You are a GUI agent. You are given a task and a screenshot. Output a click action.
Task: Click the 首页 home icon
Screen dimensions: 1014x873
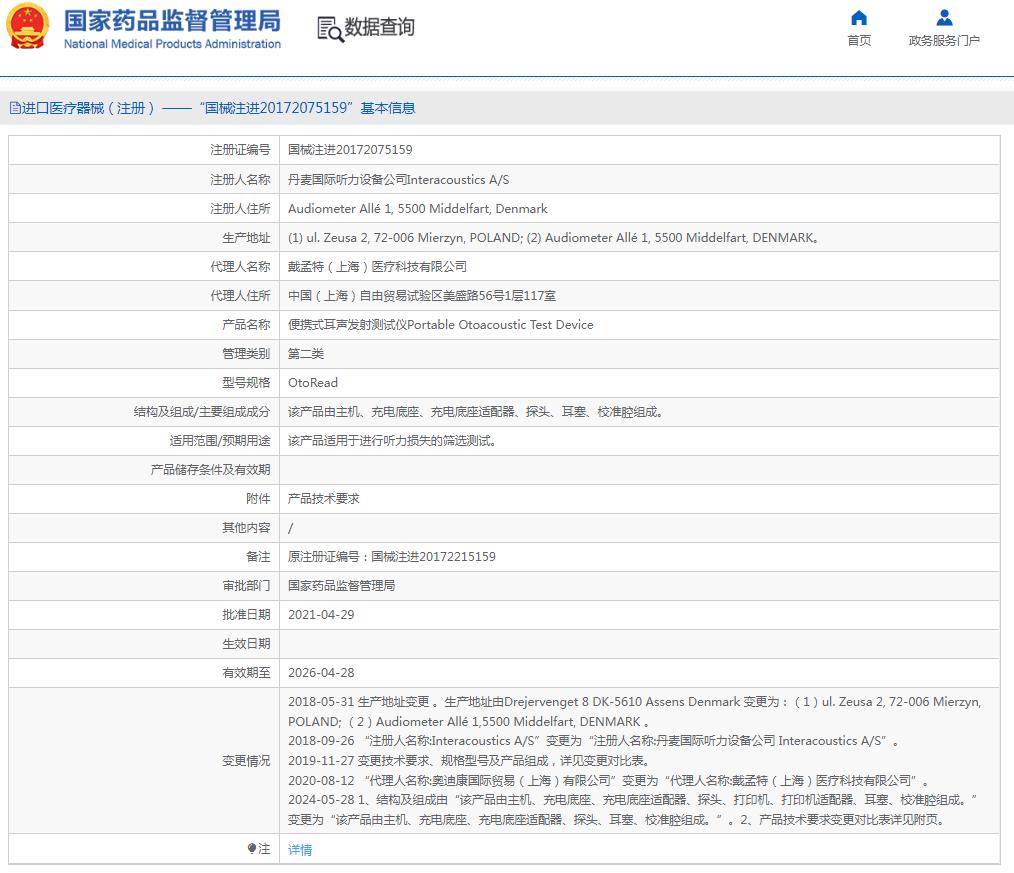click(x=859, y=17)
